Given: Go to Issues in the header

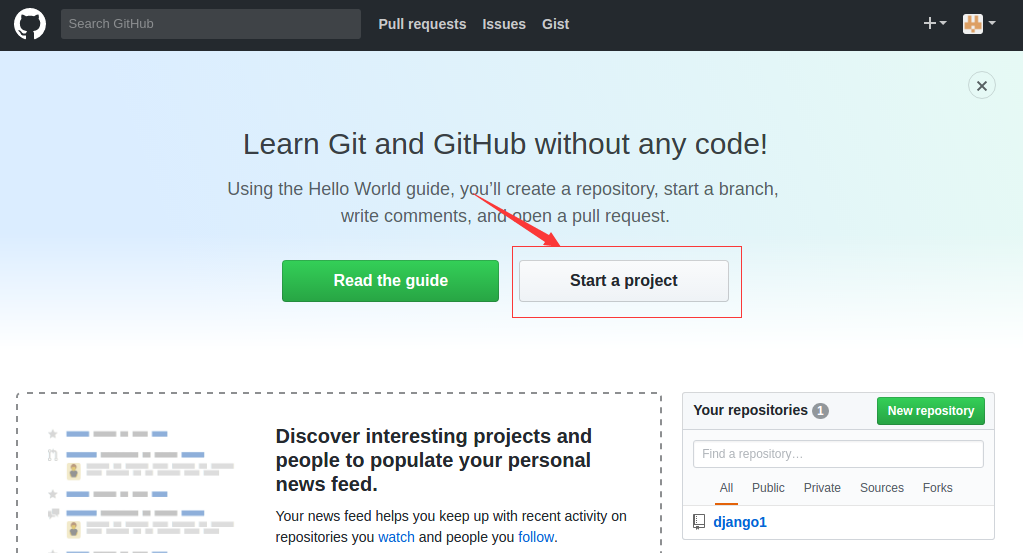Looking at the screenshot, I should (x=504, y=24).
